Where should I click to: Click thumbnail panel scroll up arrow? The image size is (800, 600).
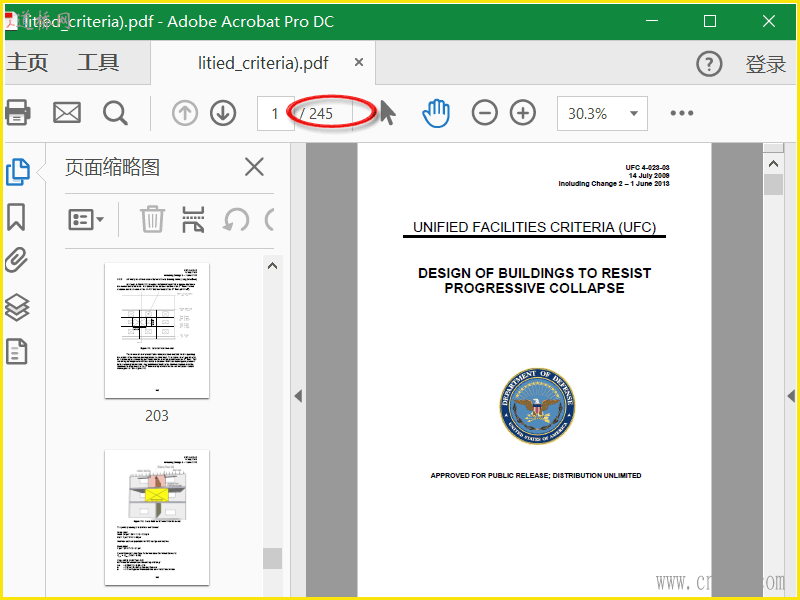coord(272,266)
